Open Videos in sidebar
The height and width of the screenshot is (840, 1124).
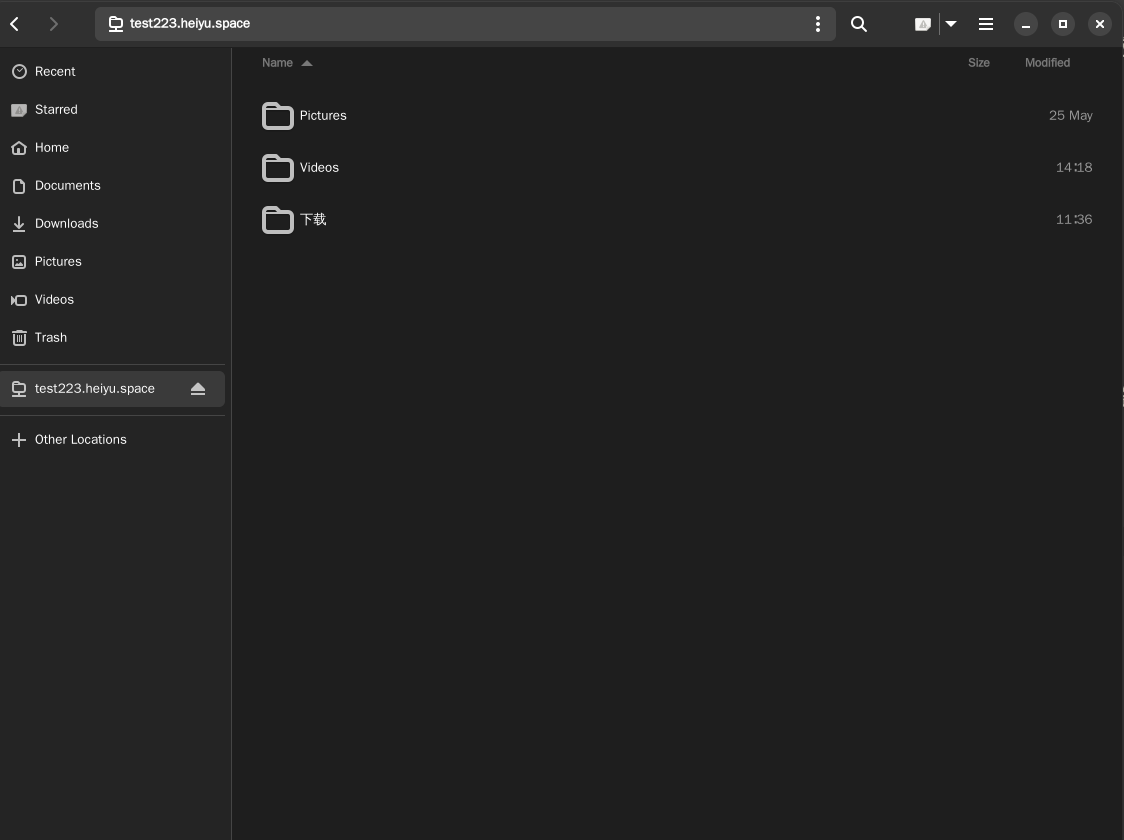[x=113, y=300]
